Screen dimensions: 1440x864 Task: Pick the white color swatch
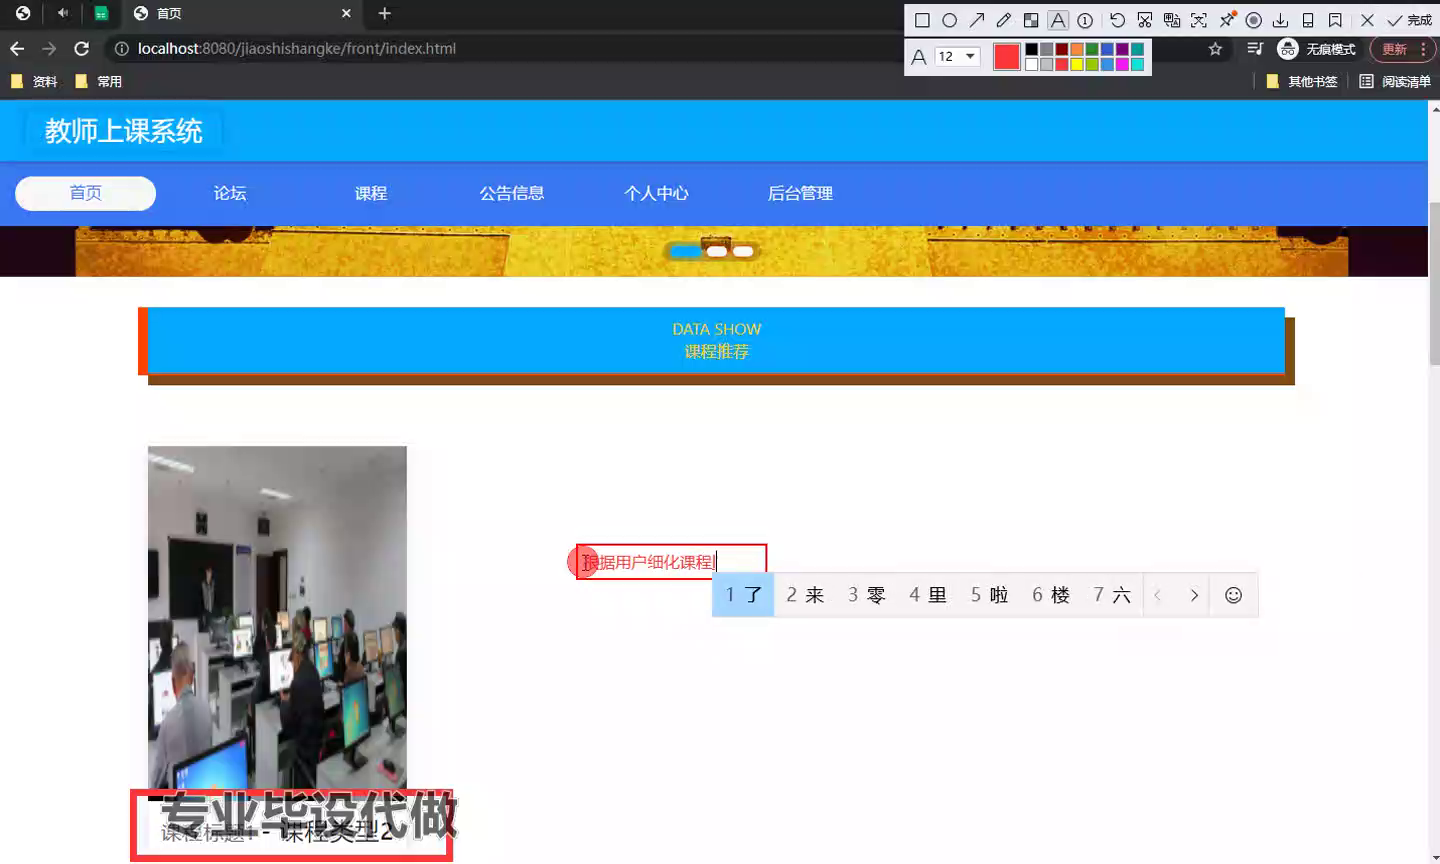pos(1031,64)
